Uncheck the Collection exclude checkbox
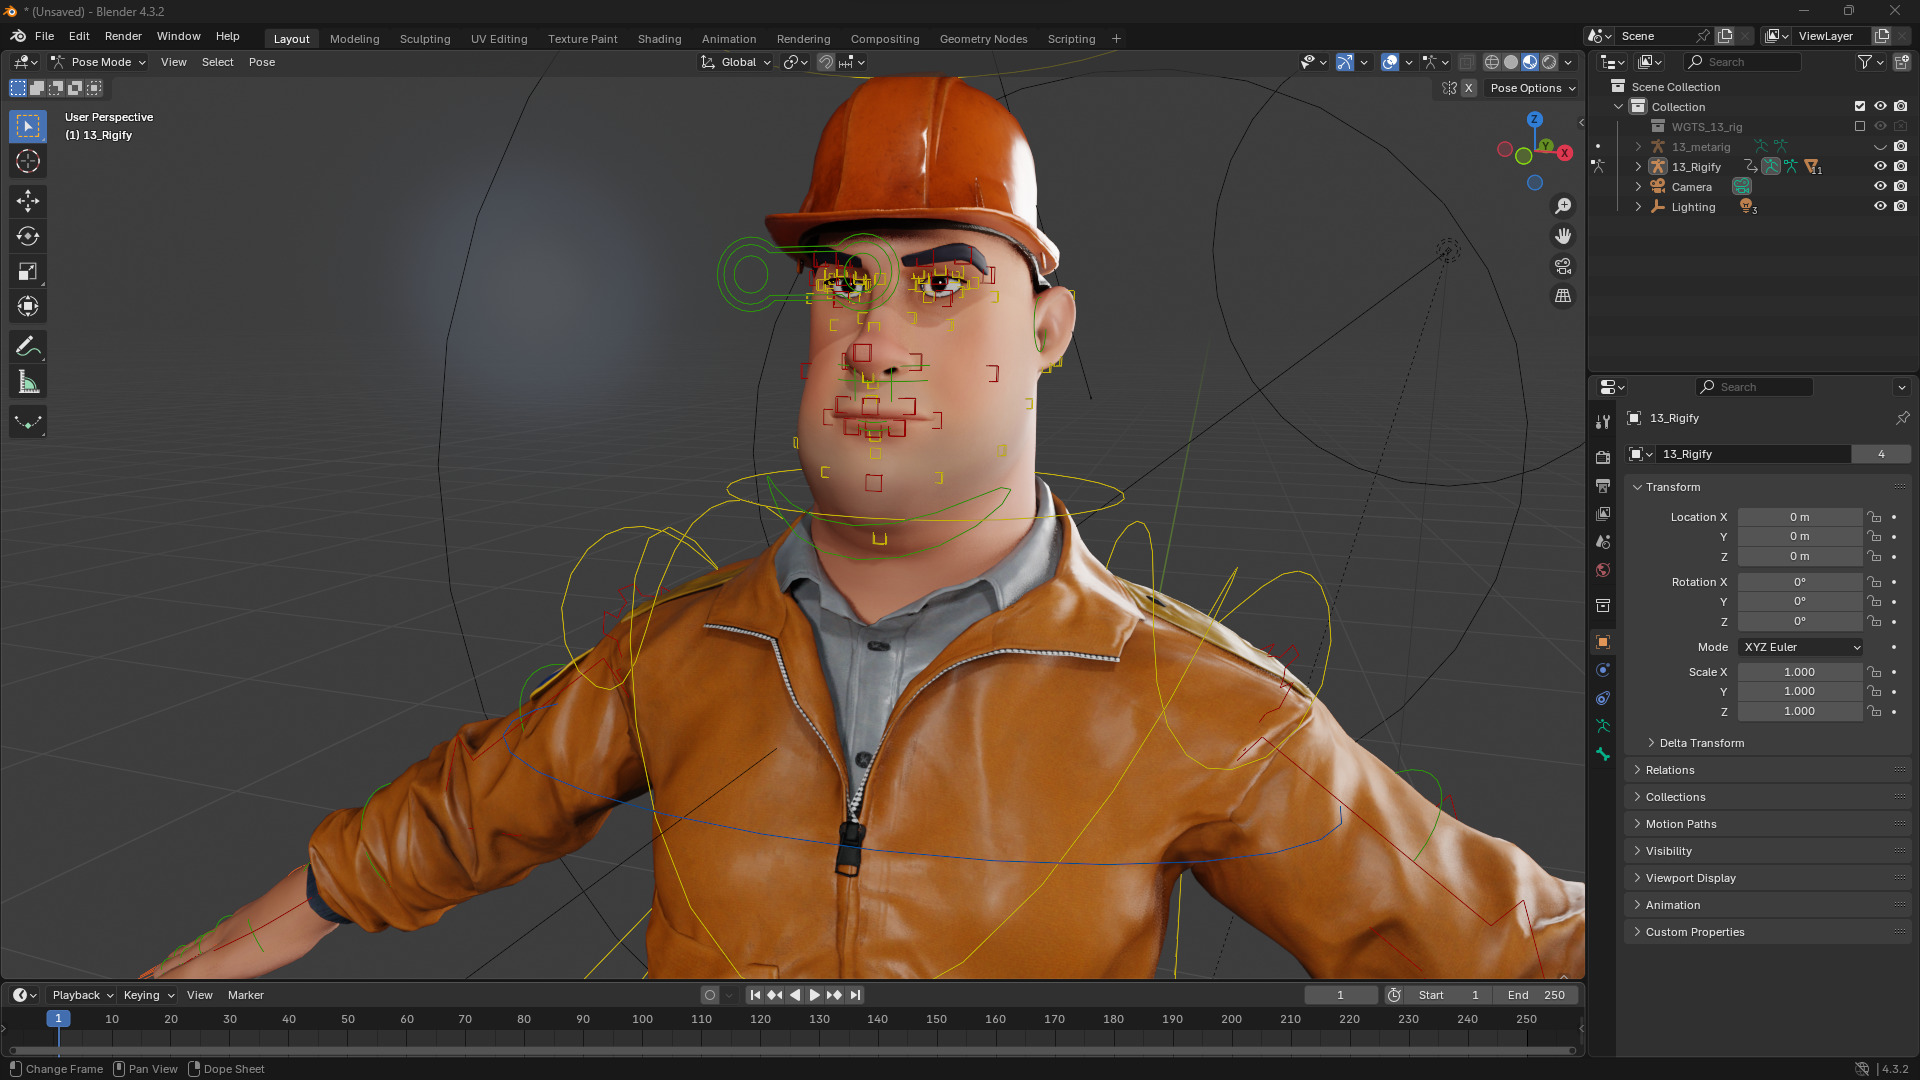This screenshot has width=1920, height=1080. (1860, 107)
